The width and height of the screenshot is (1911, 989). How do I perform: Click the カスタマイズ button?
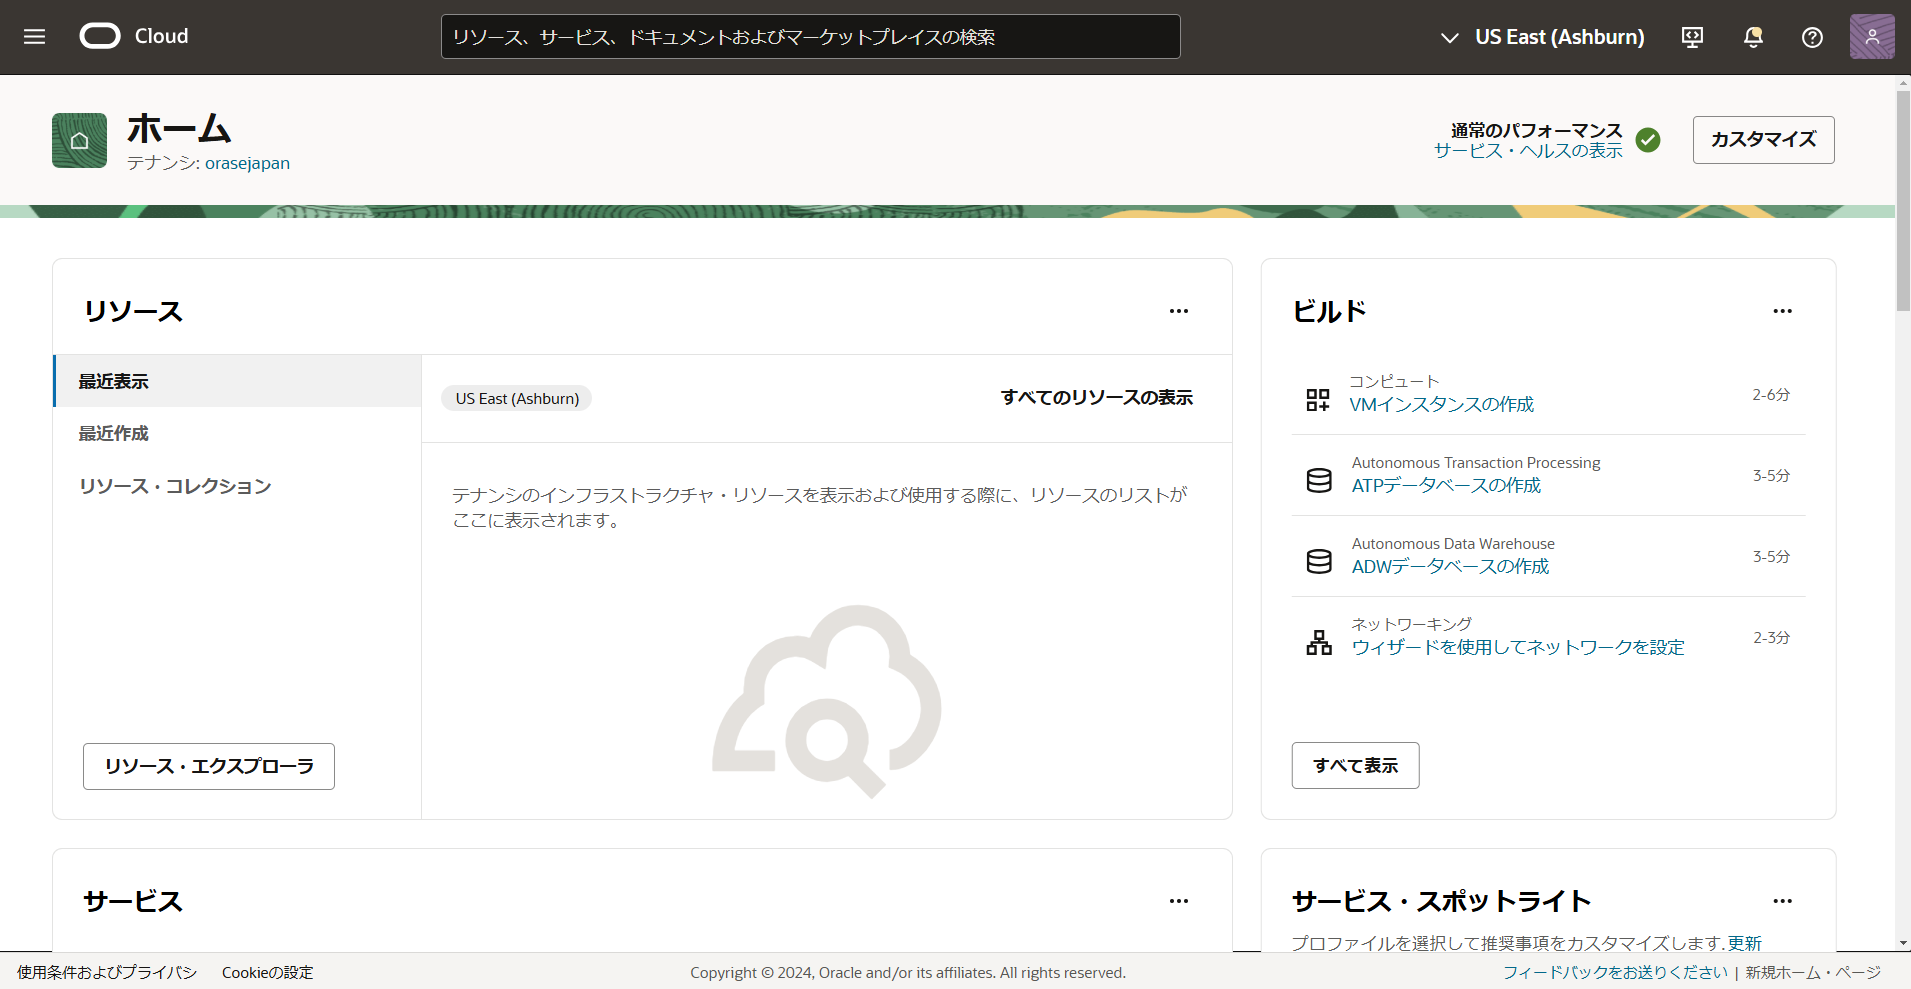click(1763, 140)
